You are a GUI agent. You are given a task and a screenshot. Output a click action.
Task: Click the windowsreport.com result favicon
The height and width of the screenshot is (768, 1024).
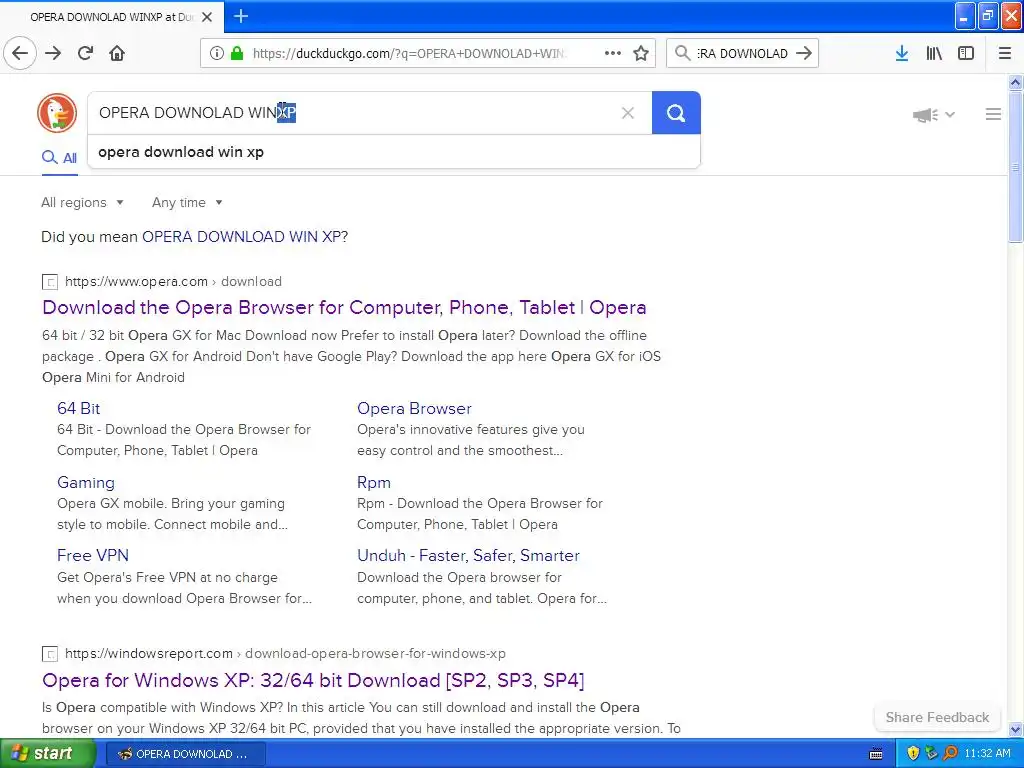(50, 654)
